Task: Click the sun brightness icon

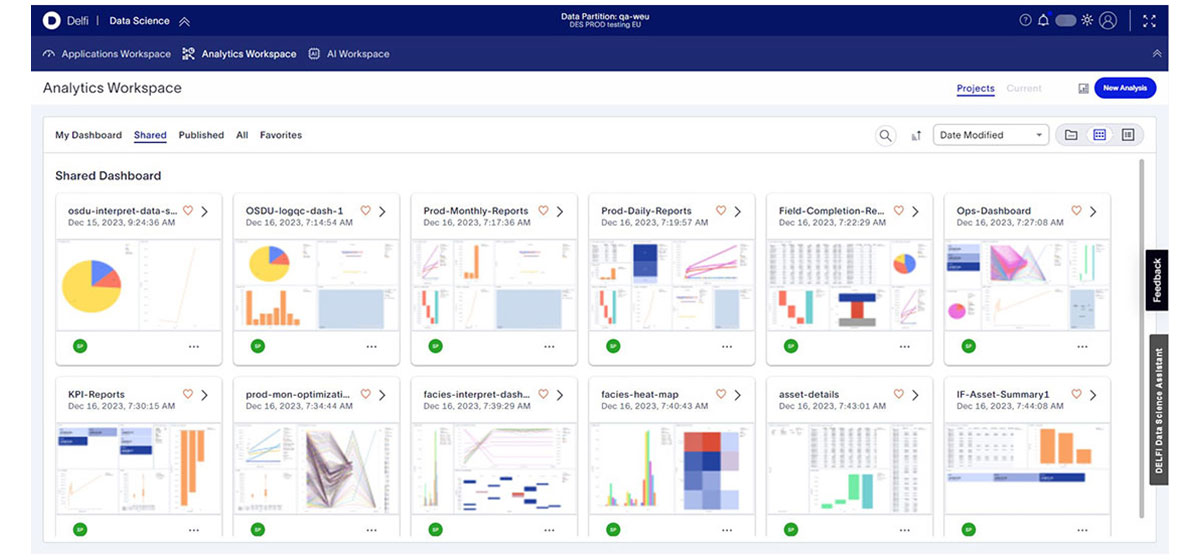Action: tap(1087, 20)
